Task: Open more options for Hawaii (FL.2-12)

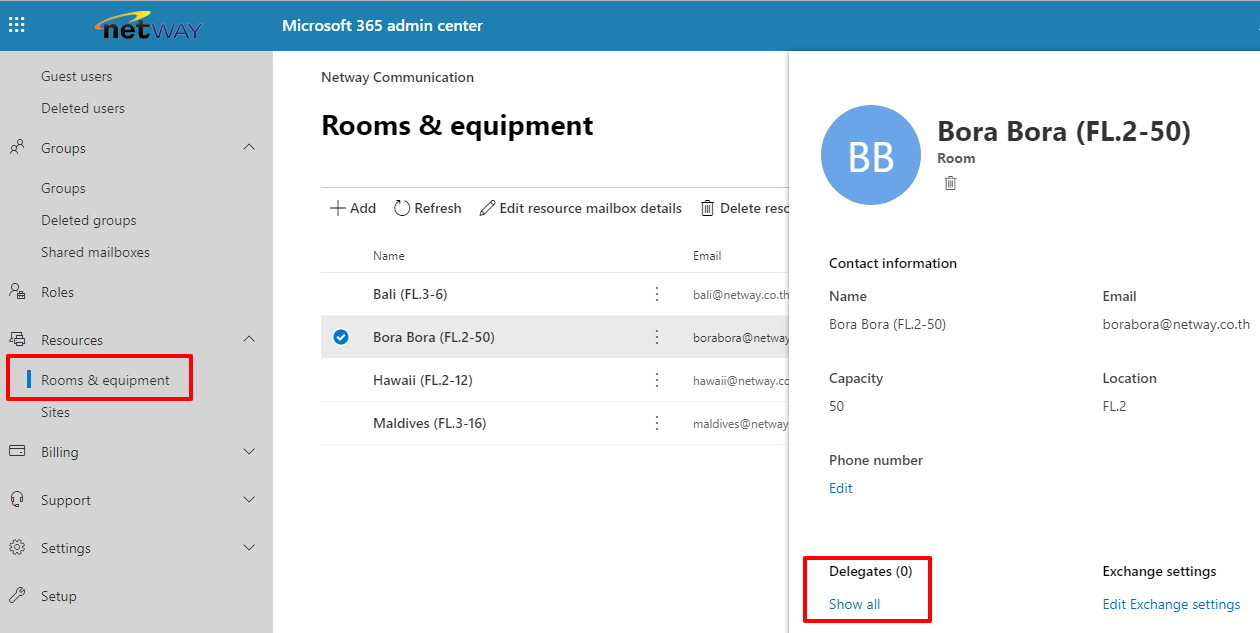Action: click(657, 380)
